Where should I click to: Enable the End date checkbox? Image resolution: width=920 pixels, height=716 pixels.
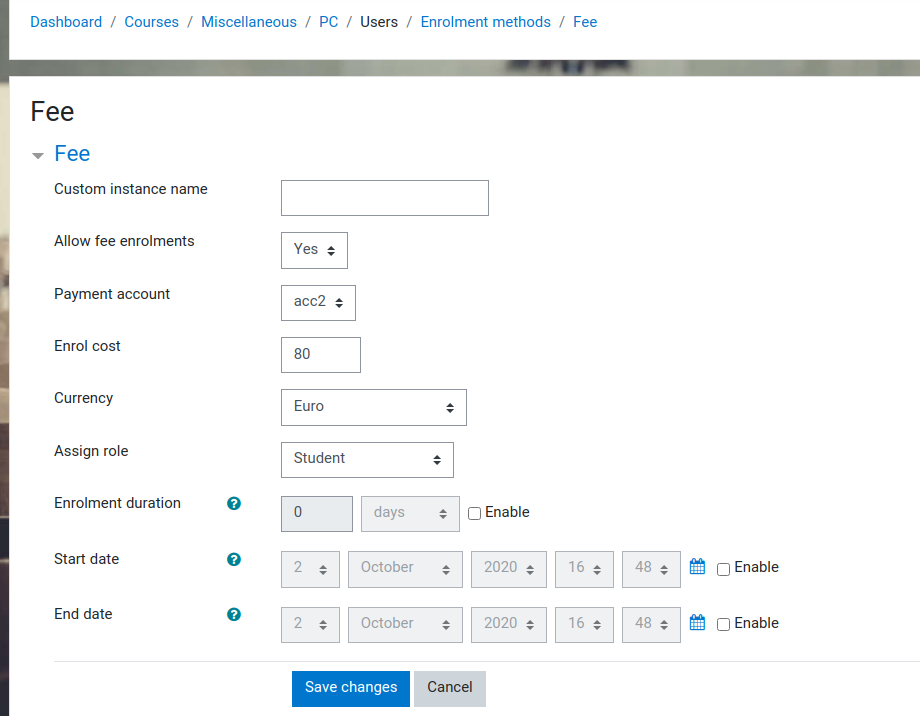(723, 624)
